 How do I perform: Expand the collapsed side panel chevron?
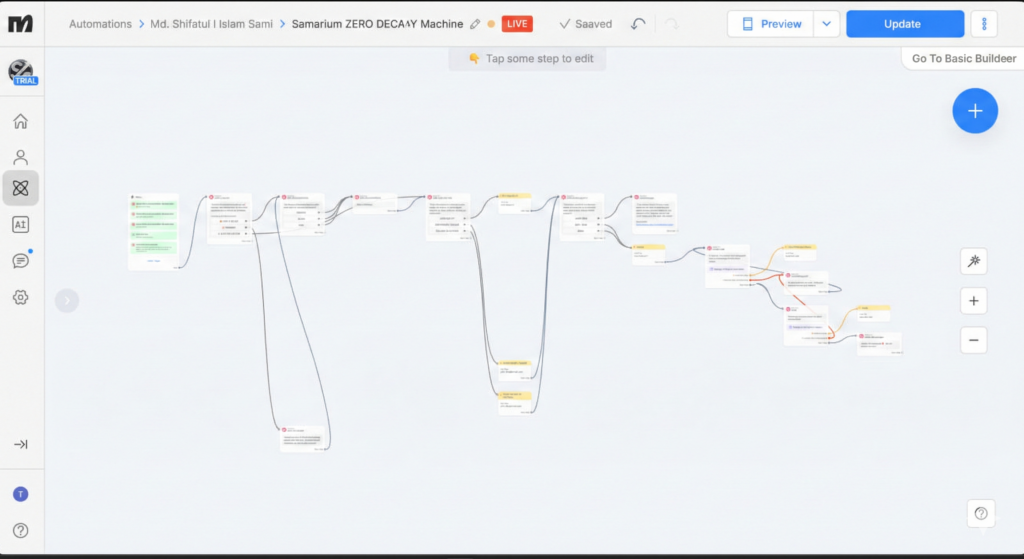67,300
